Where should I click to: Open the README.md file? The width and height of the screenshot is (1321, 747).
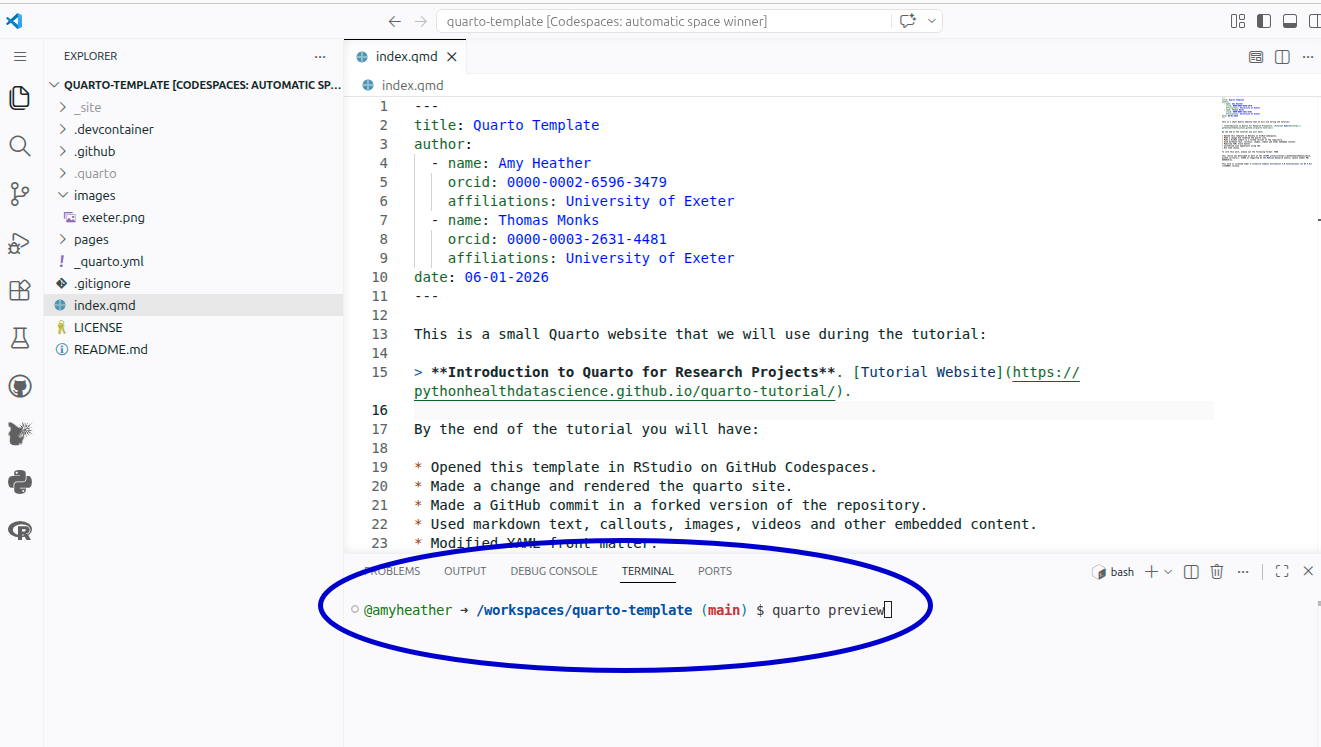point(194,349)
